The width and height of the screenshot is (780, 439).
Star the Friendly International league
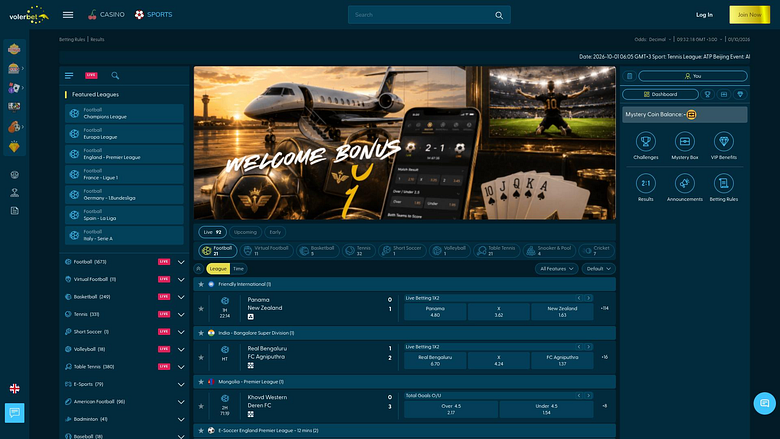click(201, 284)
